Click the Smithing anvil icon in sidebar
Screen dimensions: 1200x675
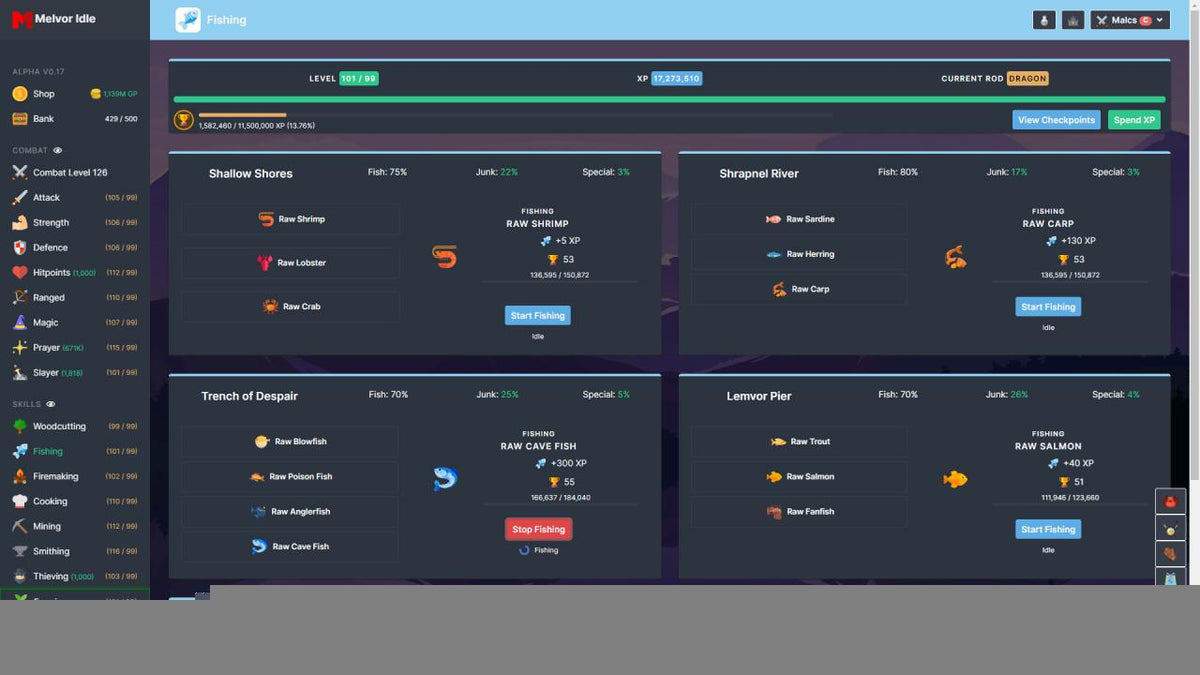click(x=20, y=551)
